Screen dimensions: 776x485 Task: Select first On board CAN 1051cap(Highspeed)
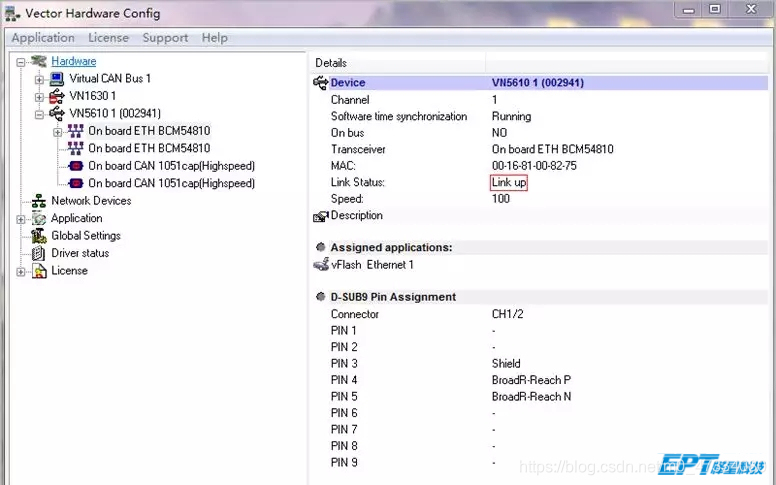click(171, 166)
